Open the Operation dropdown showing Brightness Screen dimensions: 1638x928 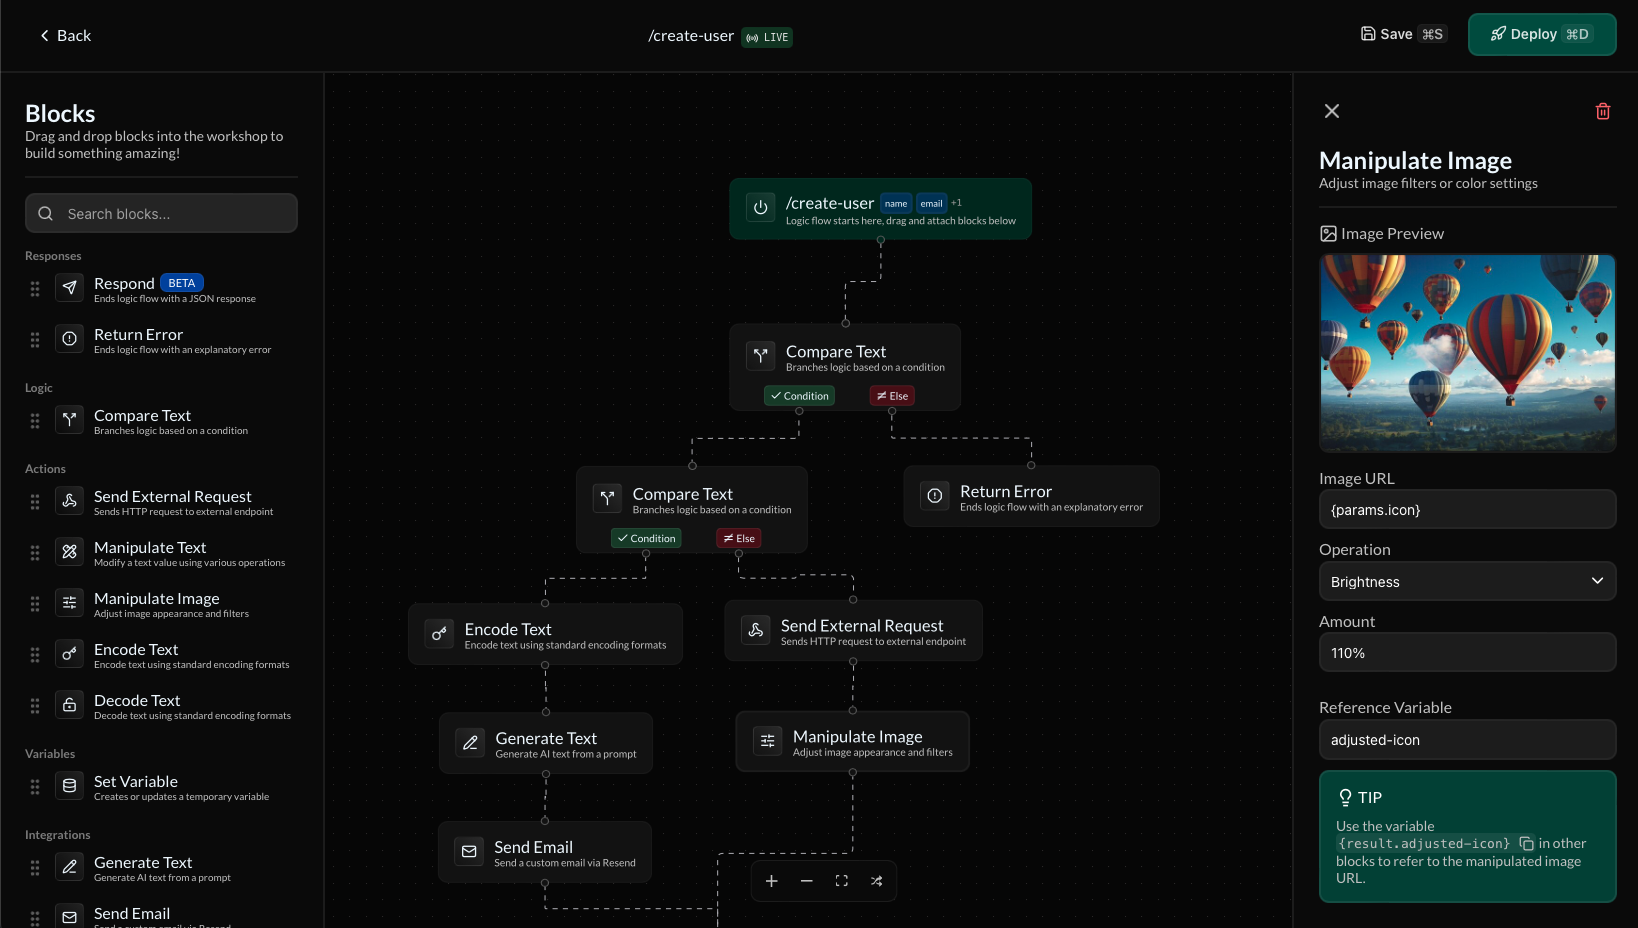click(x=1466, y=582)
